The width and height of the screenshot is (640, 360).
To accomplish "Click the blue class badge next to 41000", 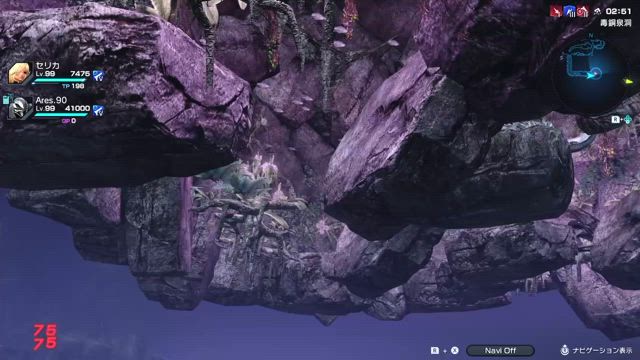I will tap(98, 110).
